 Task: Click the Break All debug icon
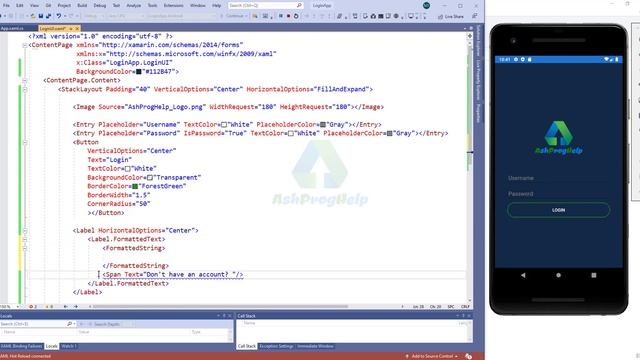(x=281, y=16)
